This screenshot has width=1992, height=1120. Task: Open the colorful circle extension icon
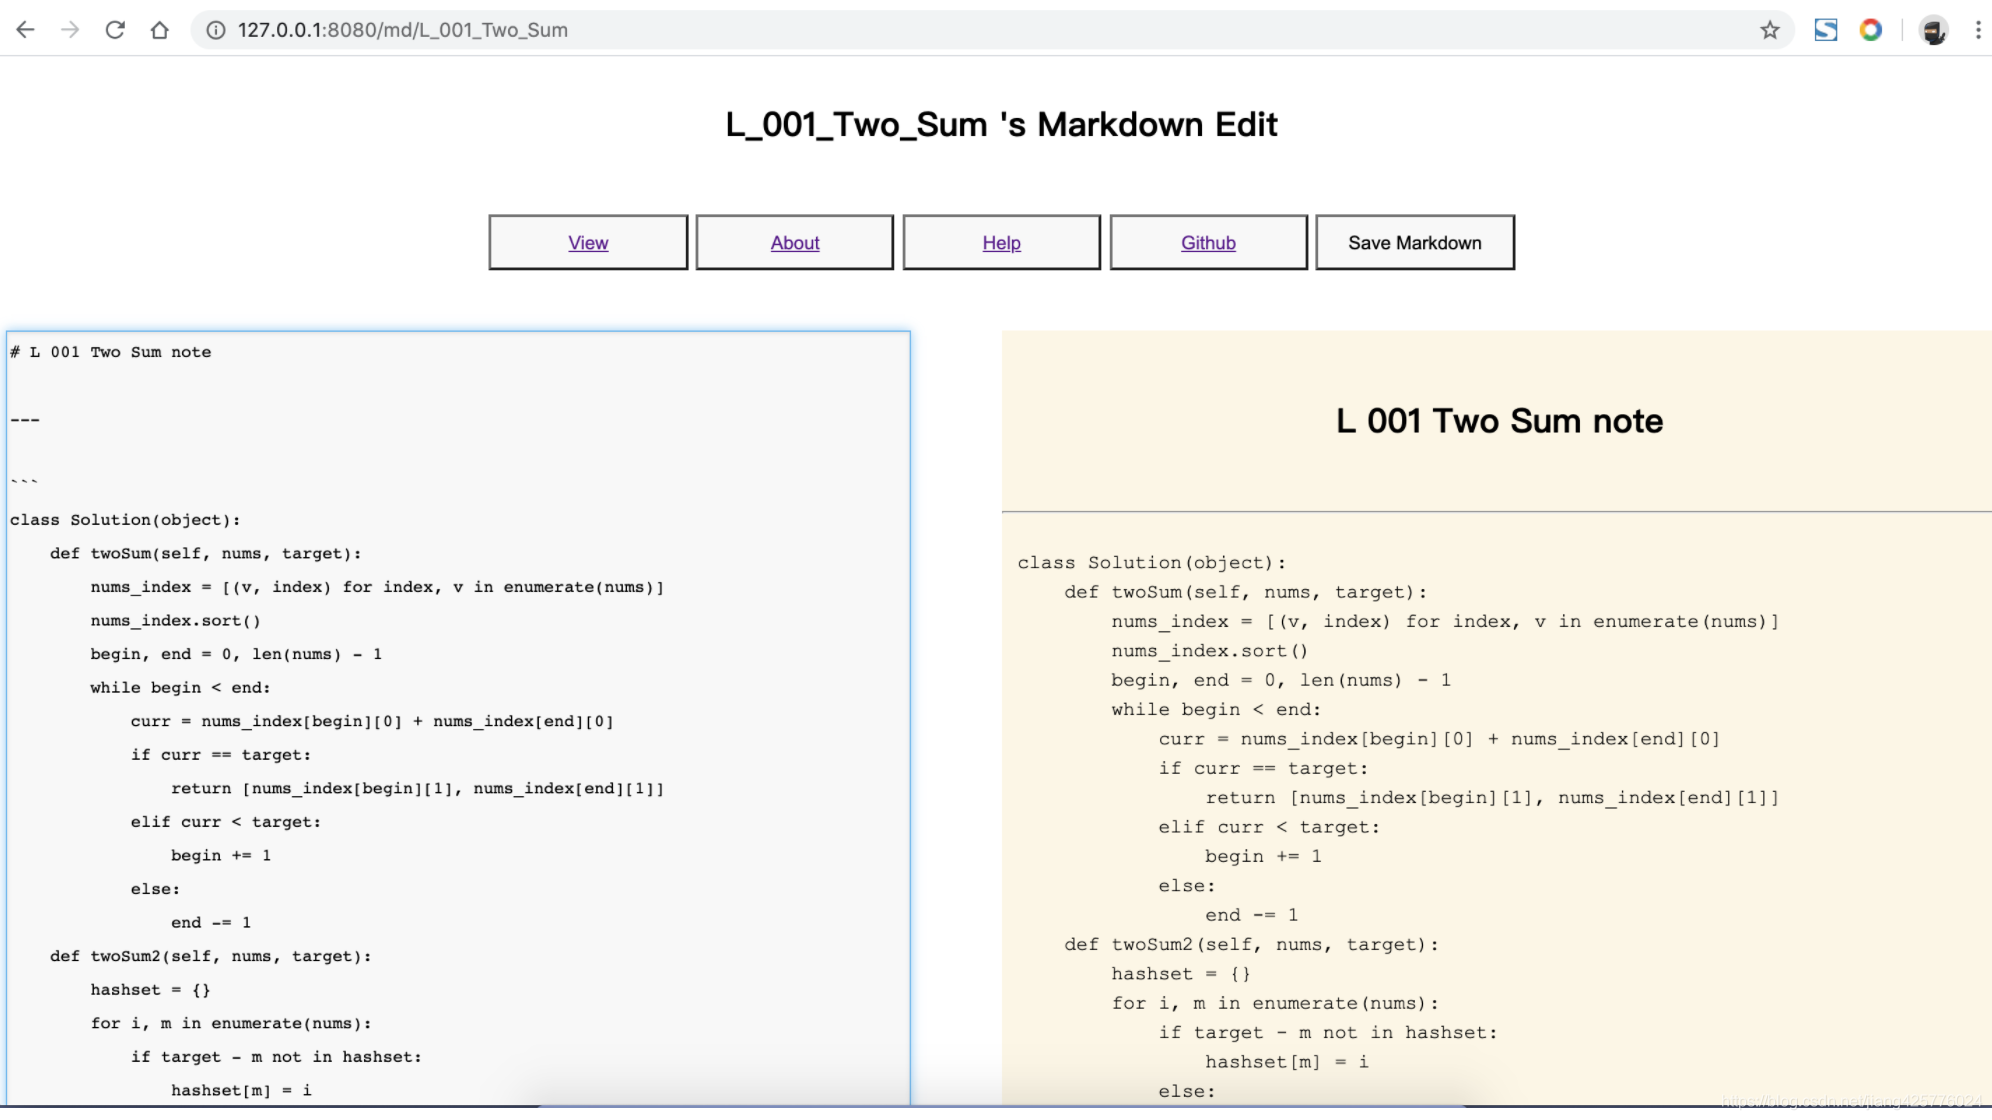pyautogui.click(x=1871, y=30)
